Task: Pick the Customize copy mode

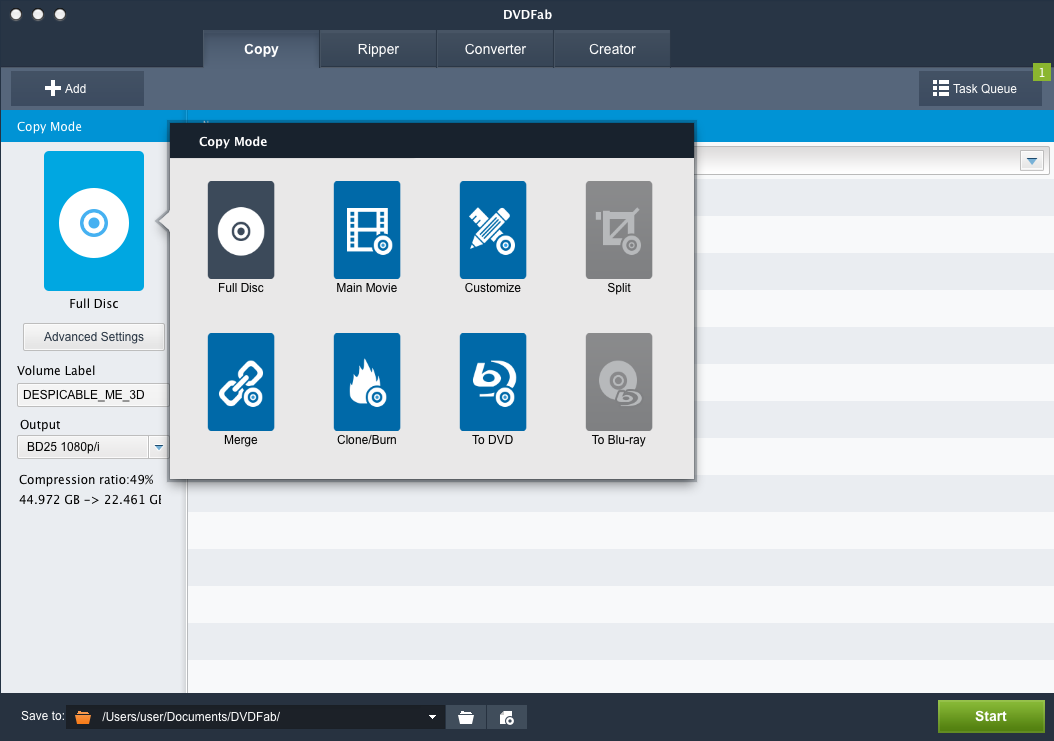Action: pos(493,230)
